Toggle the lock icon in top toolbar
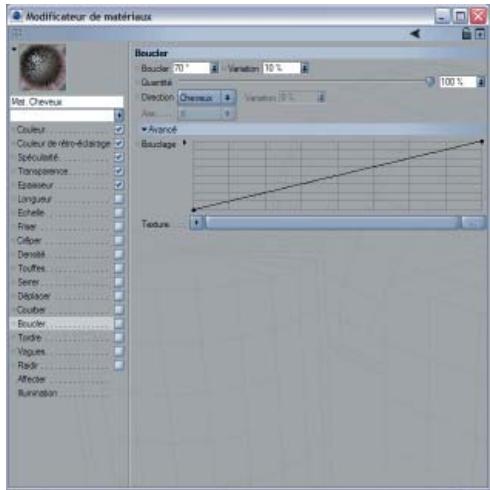This screenshot has width=490, height=490. 467,34
